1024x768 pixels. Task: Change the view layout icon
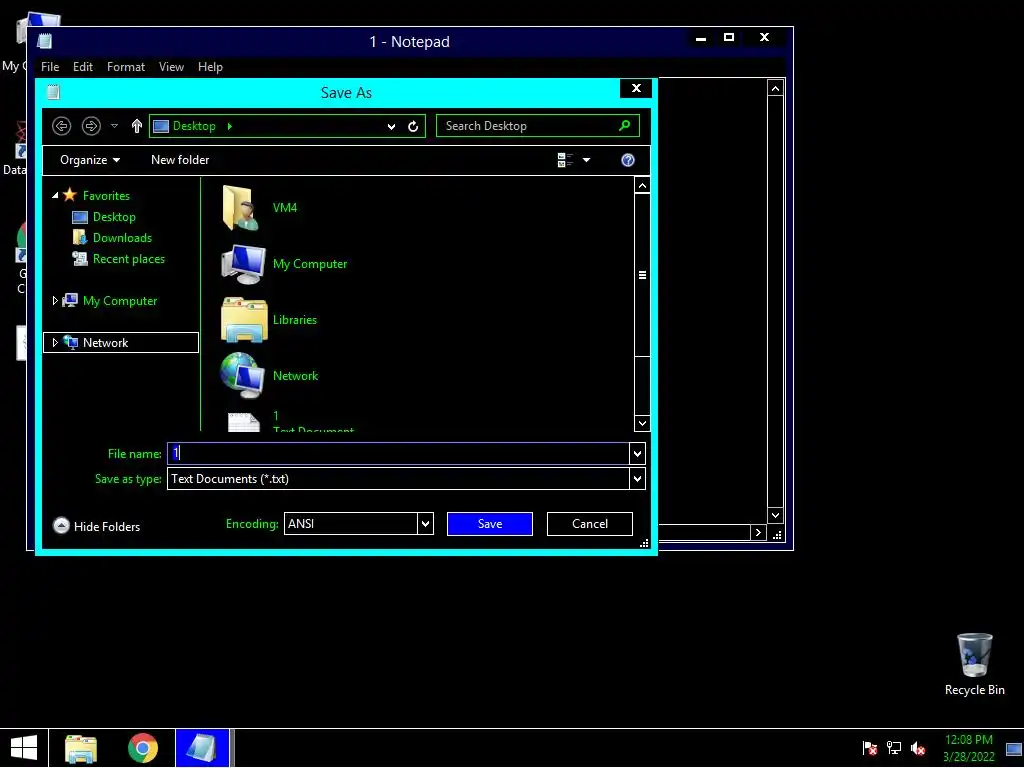pyautogui.click(x=565, y=160)
